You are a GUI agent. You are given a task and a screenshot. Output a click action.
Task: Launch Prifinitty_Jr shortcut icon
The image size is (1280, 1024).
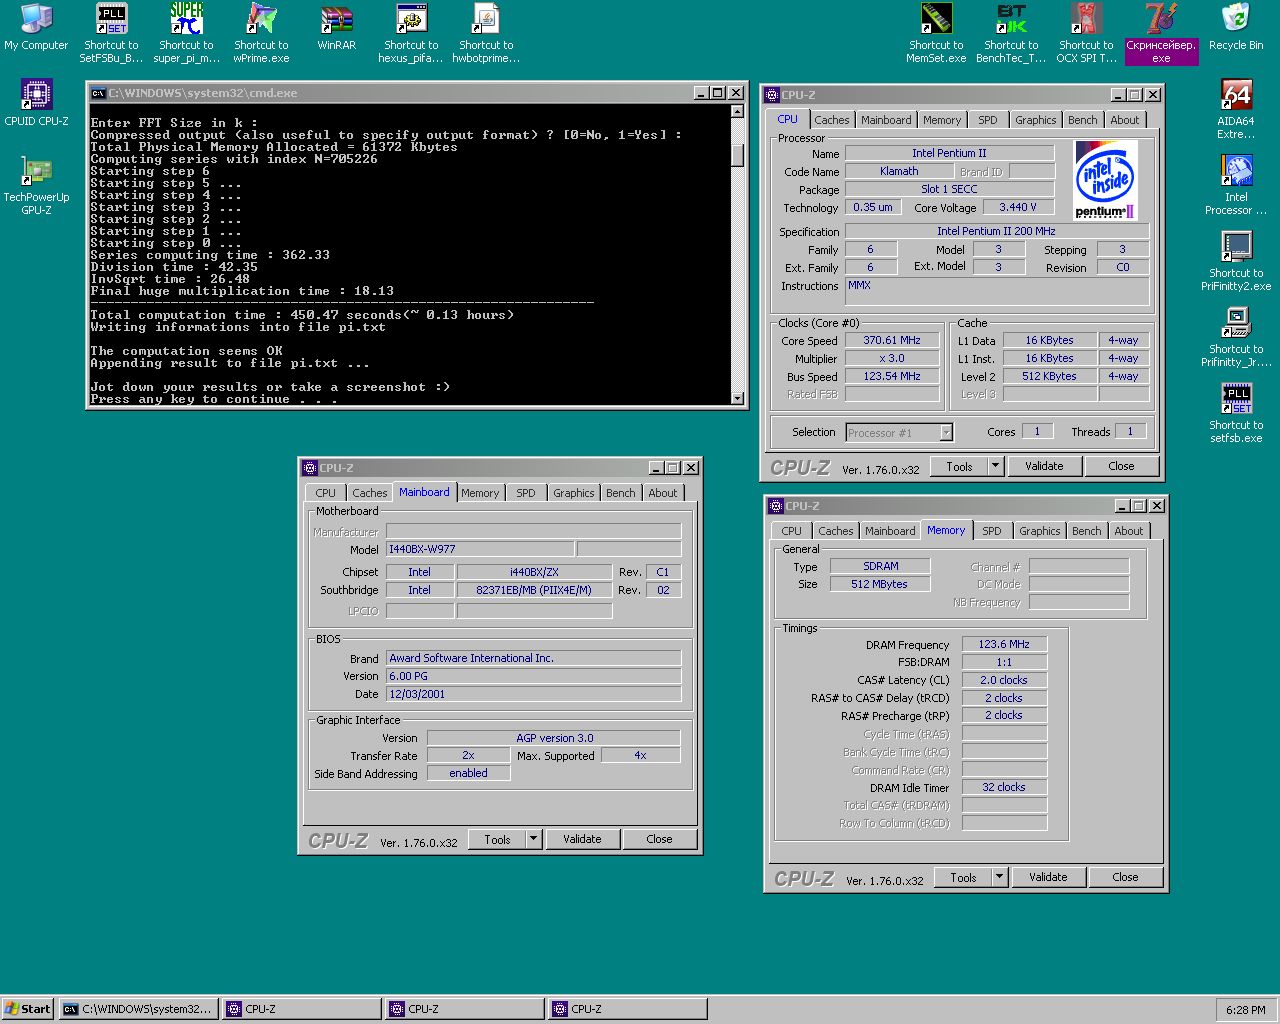[1236, 337]
